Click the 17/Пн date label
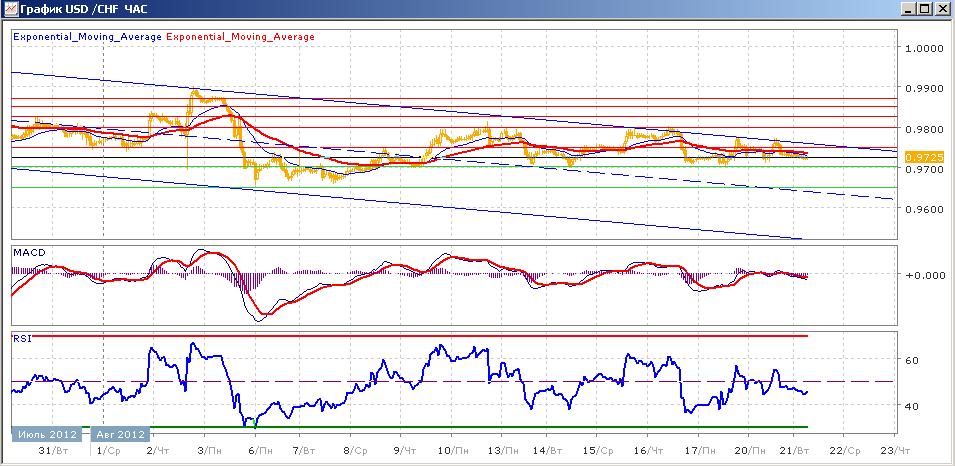The height and width of the screenshot is (466, 955). (700, 451)
